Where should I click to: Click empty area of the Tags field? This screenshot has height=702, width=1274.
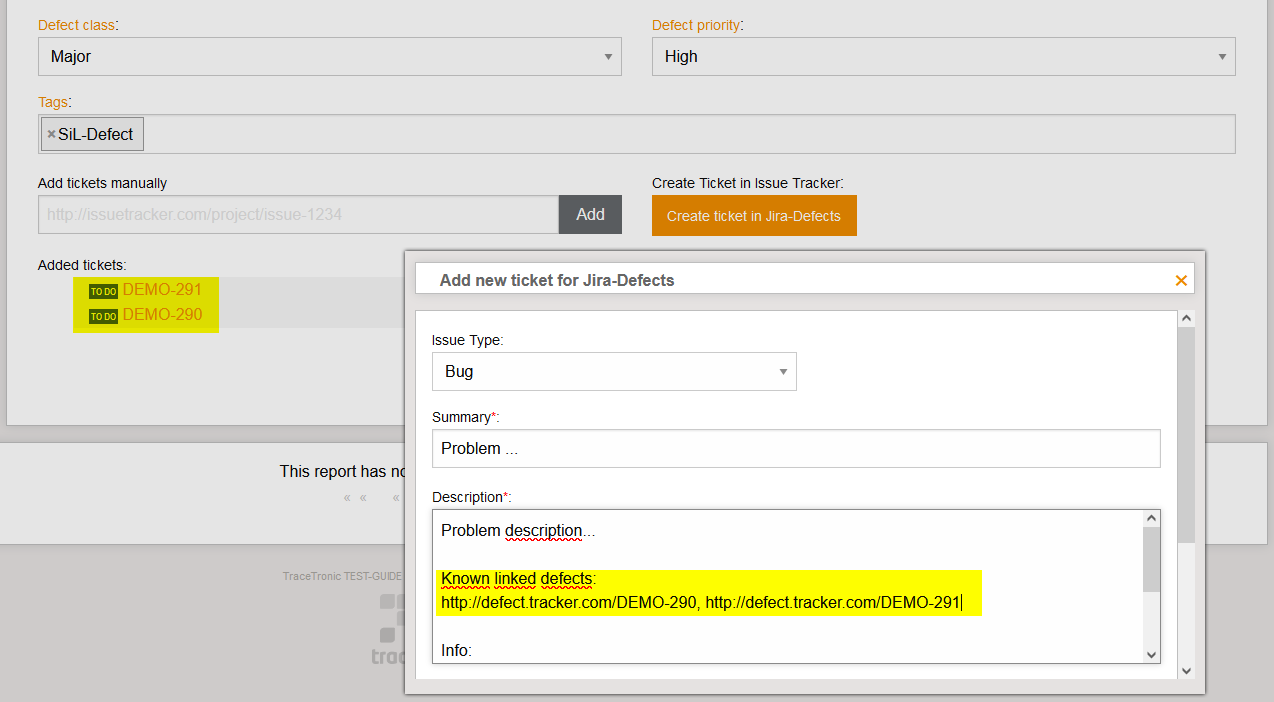click(x=688, y=135)
